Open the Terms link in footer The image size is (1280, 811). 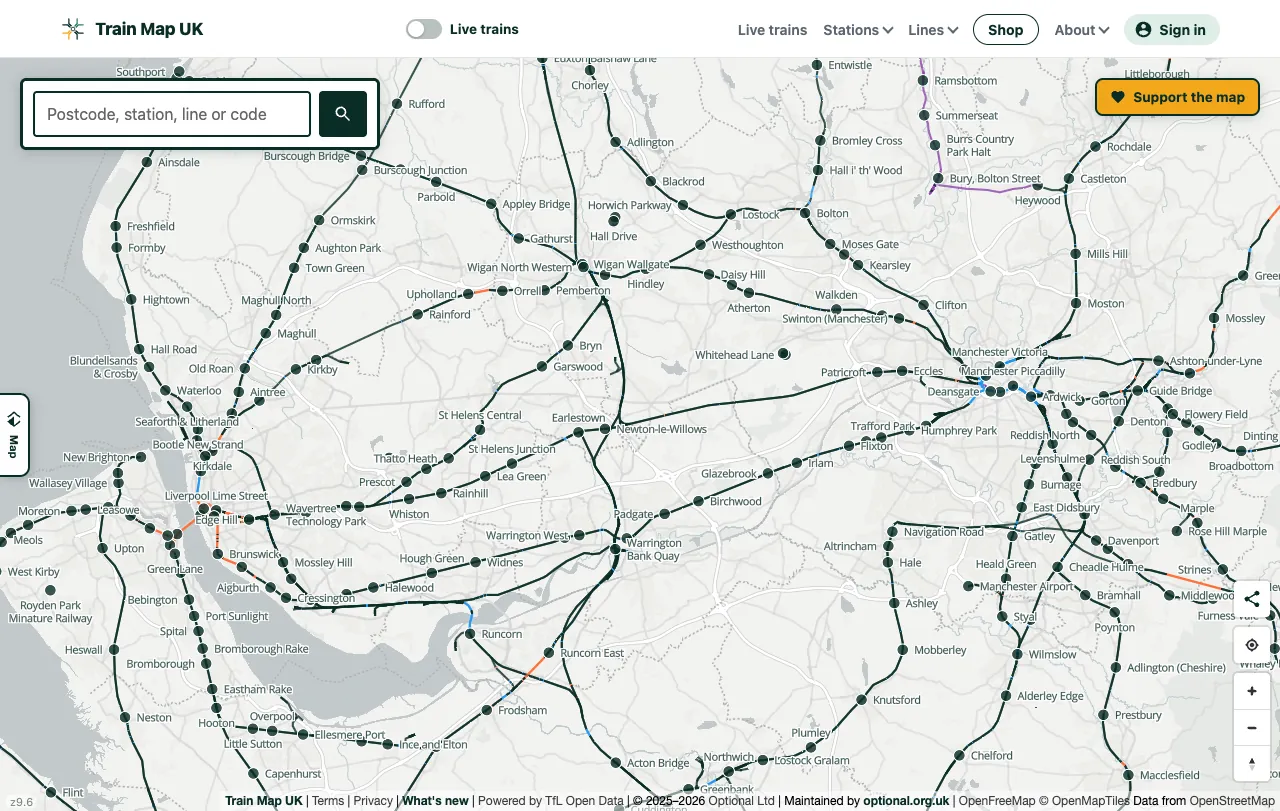point(328,801)
